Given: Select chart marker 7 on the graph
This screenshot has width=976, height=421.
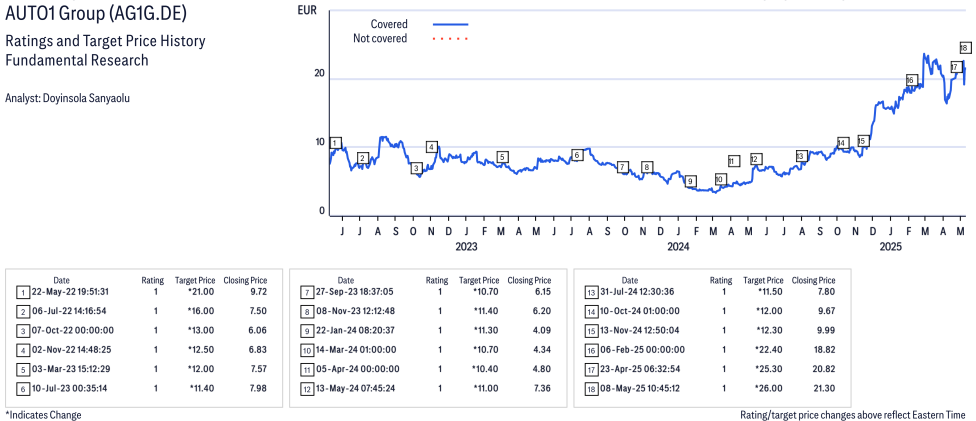Looking at the screenshot, I should 622,167.
